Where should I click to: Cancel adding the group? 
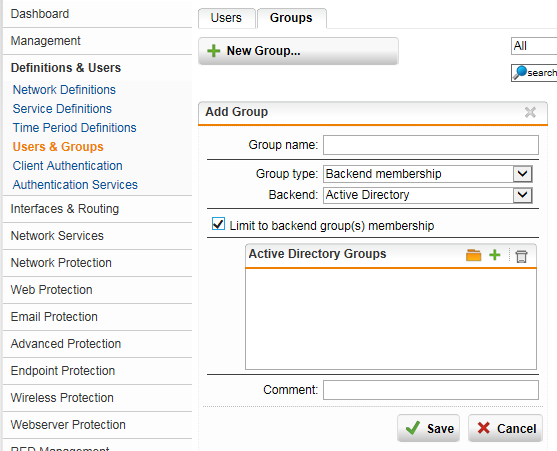[x=505, y=428]
